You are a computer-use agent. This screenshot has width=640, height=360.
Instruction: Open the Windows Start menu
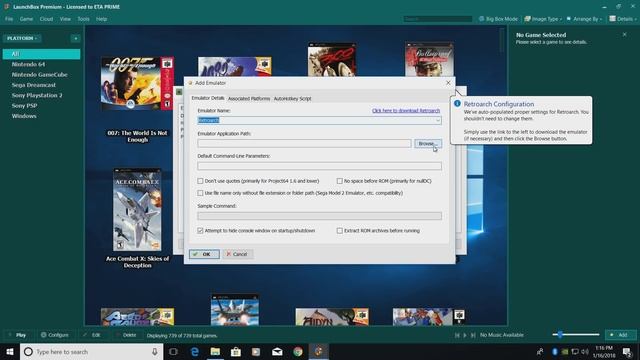click(x=10, y=351)
